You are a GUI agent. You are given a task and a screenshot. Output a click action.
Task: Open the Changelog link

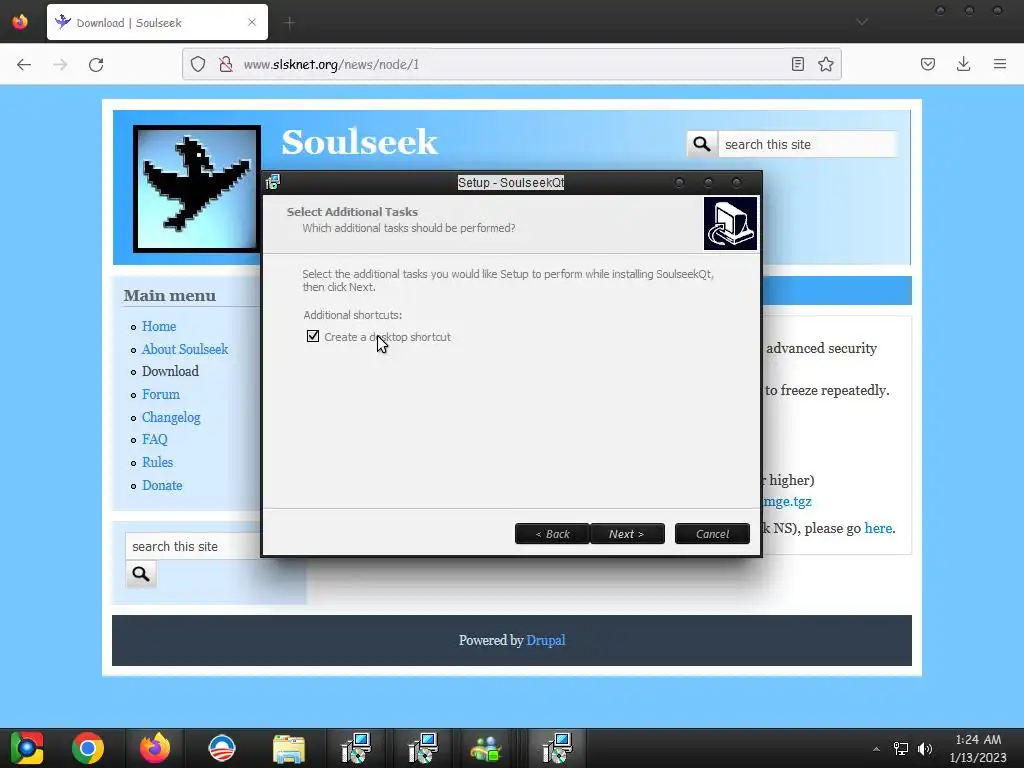171,417
